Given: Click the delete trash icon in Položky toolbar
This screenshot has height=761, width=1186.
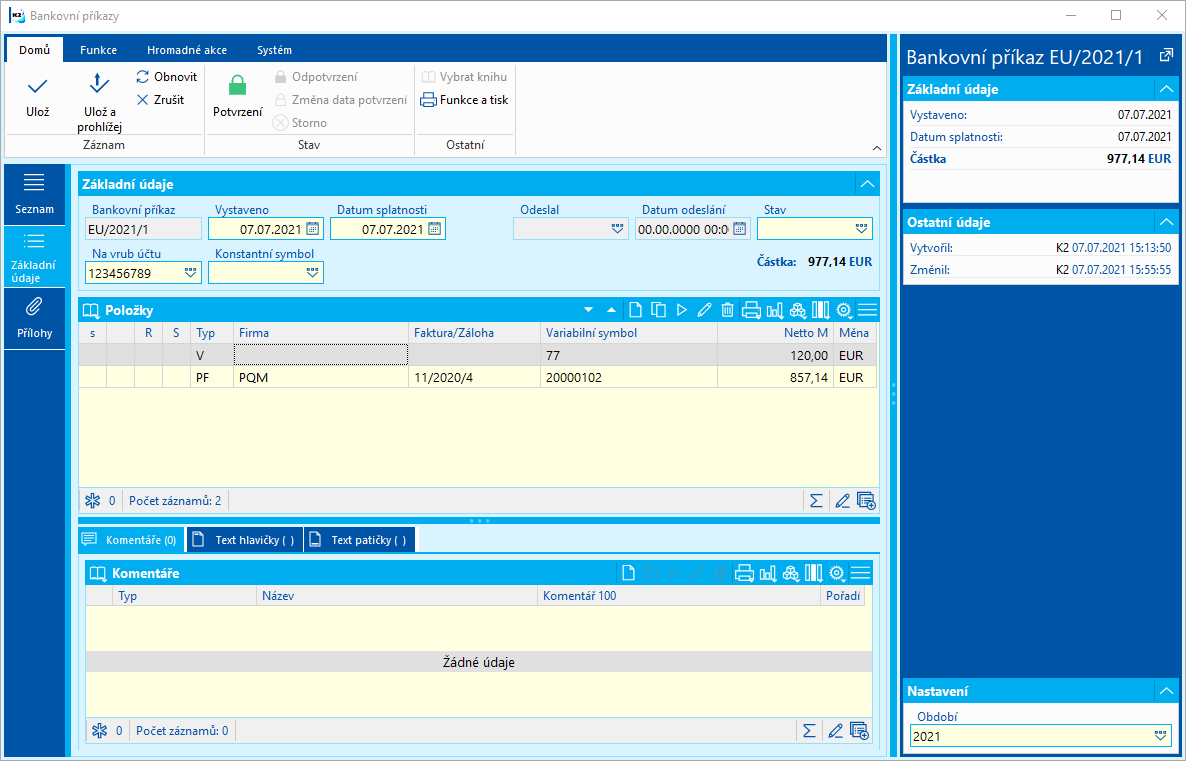Looking at the screenshot, I should click(728, 310).
